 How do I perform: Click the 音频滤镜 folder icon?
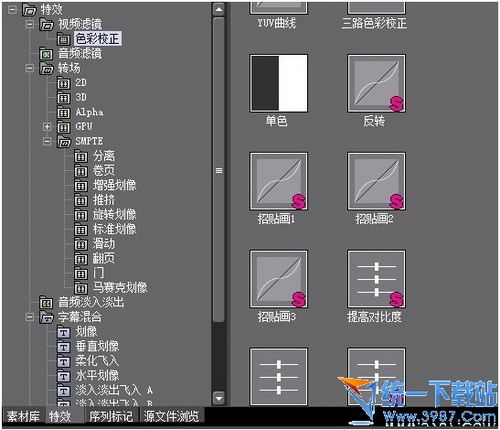(x=46, y=54)
